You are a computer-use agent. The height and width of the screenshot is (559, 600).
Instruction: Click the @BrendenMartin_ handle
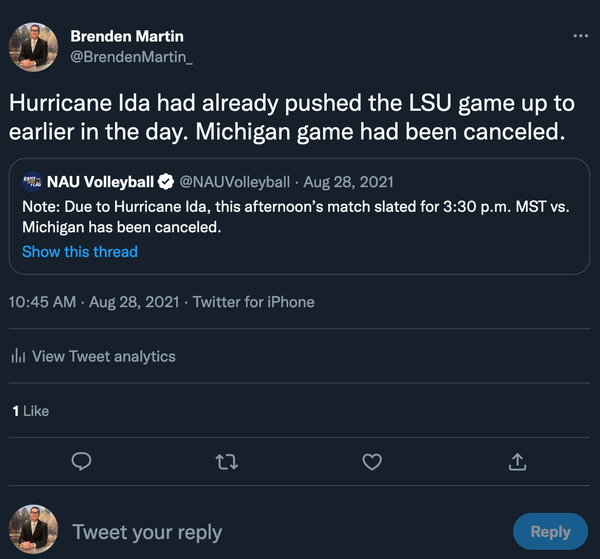pyautogui.click(x=131, y=57)
